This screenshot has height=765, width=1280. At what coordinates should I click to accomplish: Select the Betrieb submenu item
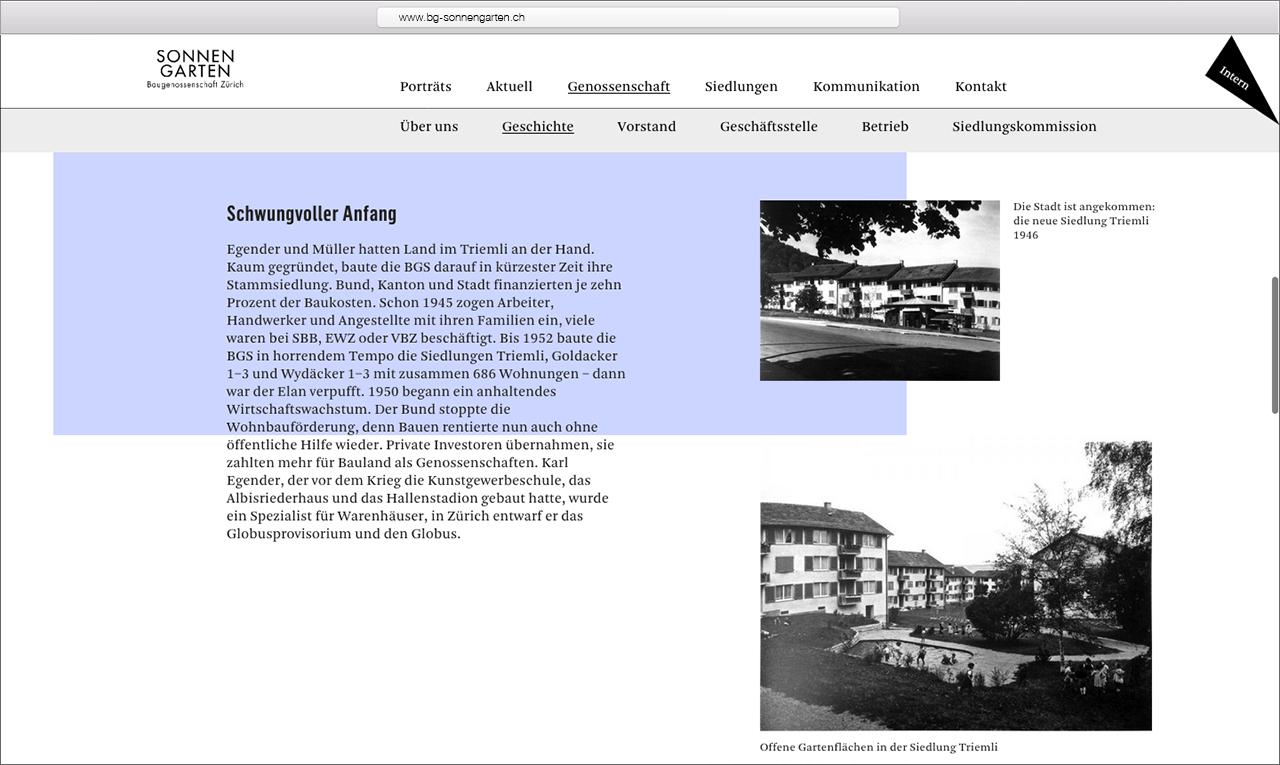click(x=885, y=127)
